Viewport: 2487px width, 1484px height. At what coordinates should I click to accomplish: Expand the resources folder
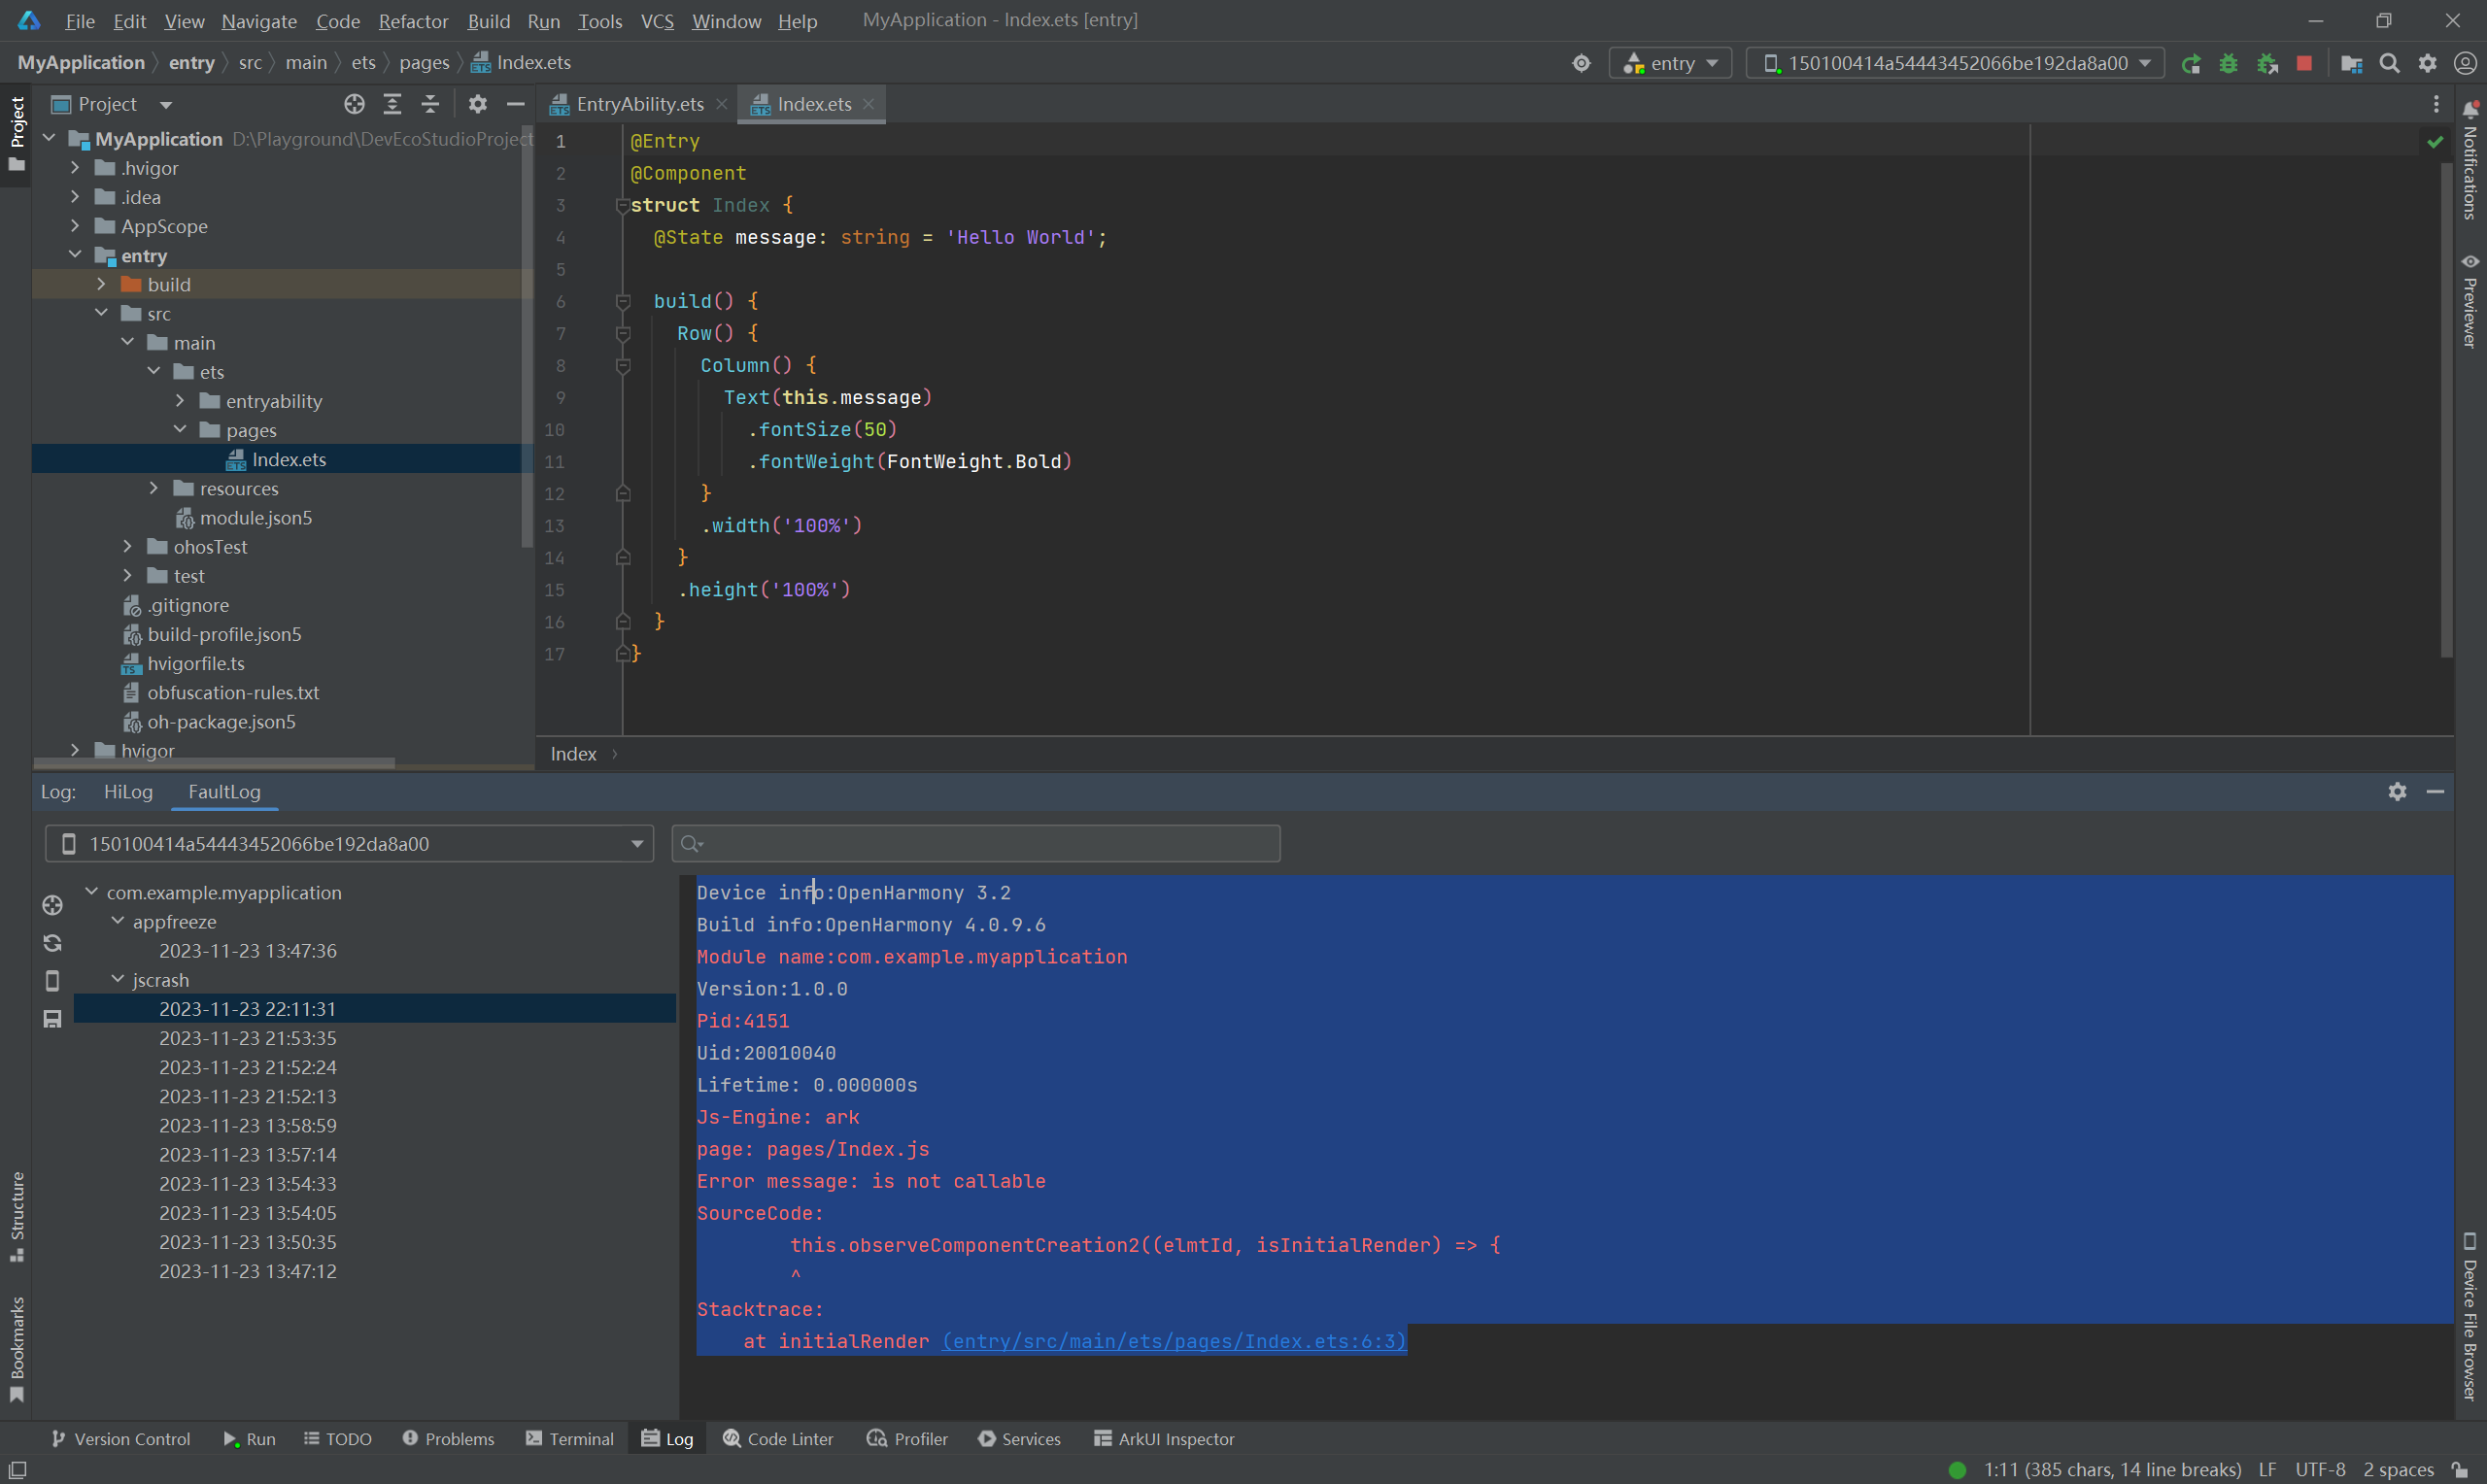click(x=154, y=488)
